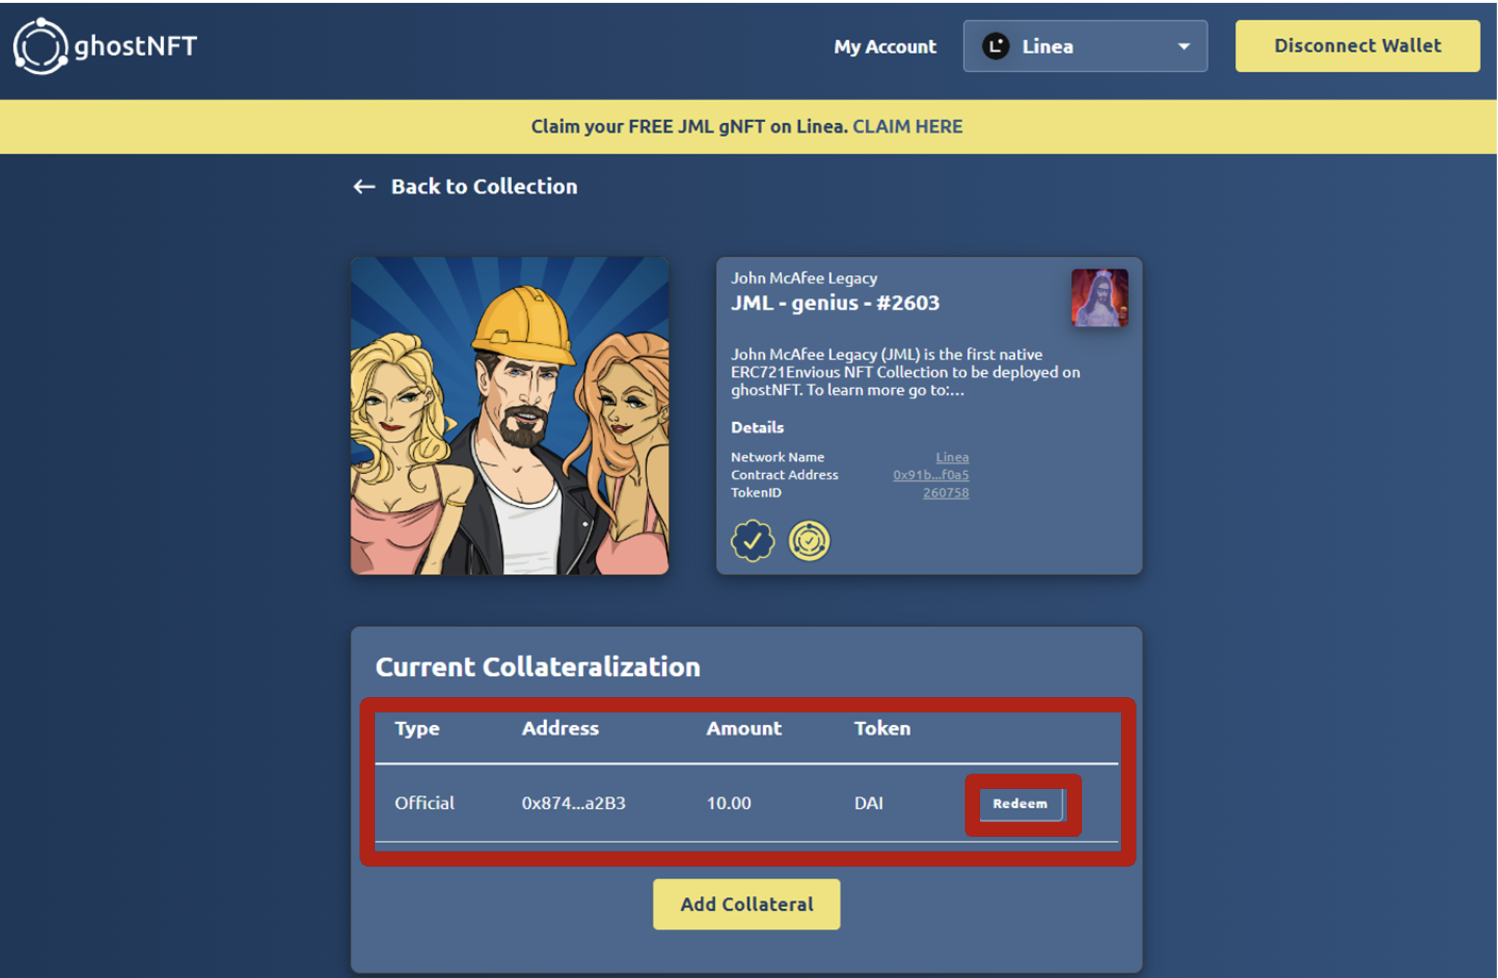
Task: Open the Linea network name link
Action: [952, 457]
